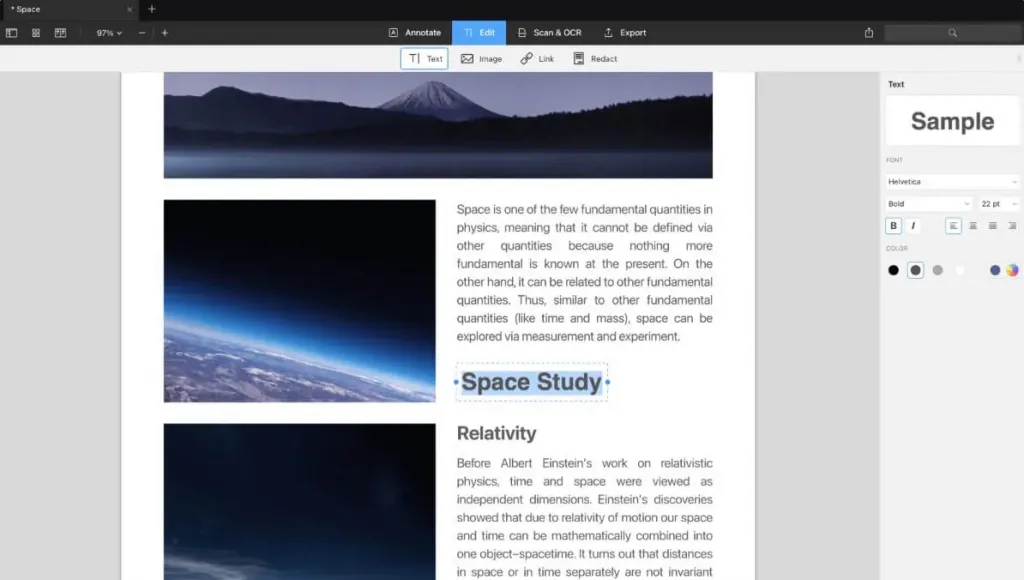Close the Space document tab

129,9
